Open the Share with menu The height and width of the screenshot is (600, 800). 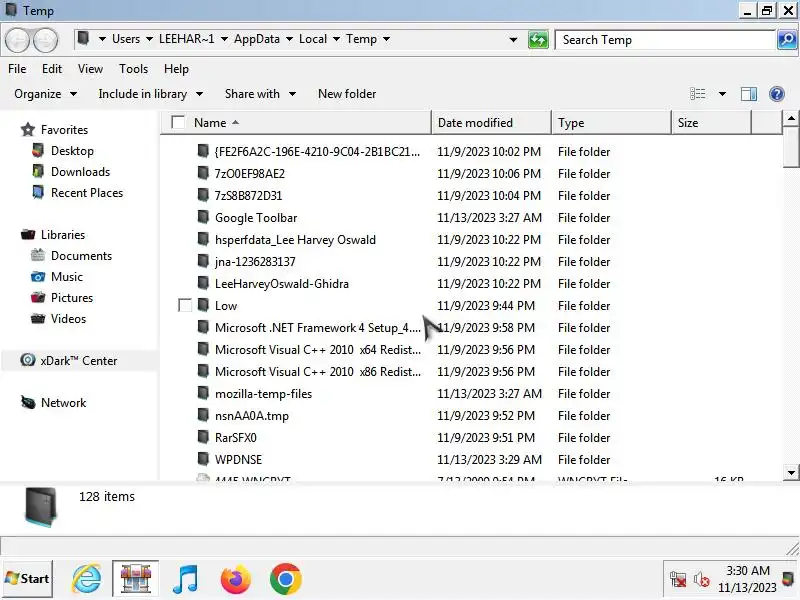[260, 94]
